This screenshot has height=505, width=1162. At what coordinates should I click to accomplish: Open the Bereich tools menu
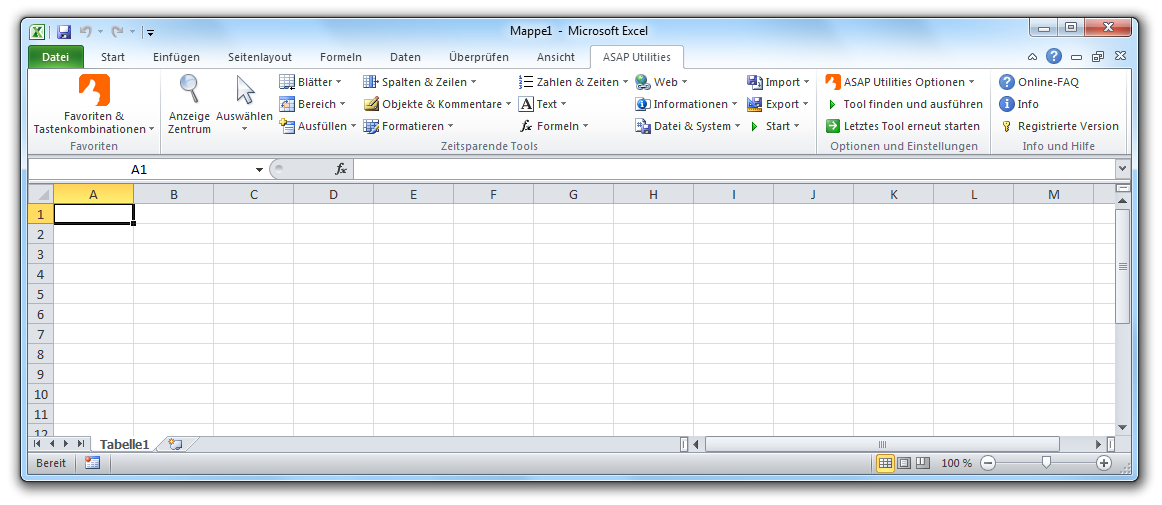pyautogui.click(x=312, y=104)
